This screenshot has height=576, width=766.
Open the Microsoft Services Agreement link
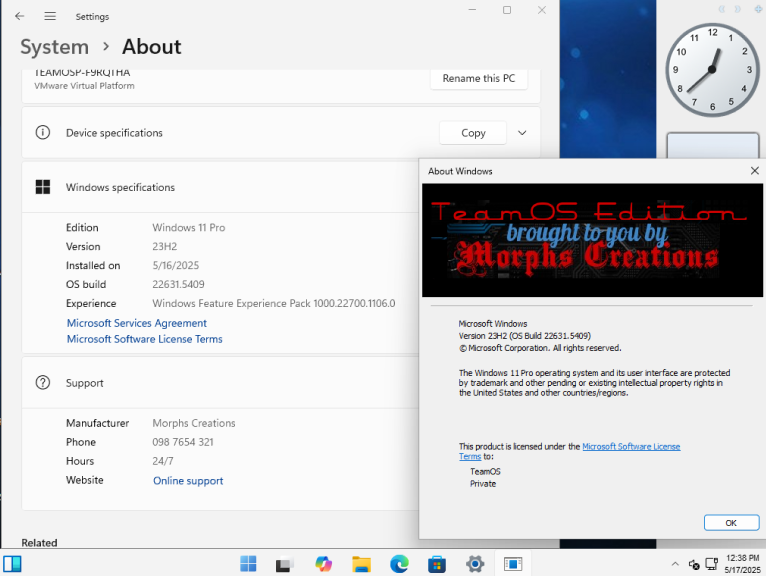[137, 323]
